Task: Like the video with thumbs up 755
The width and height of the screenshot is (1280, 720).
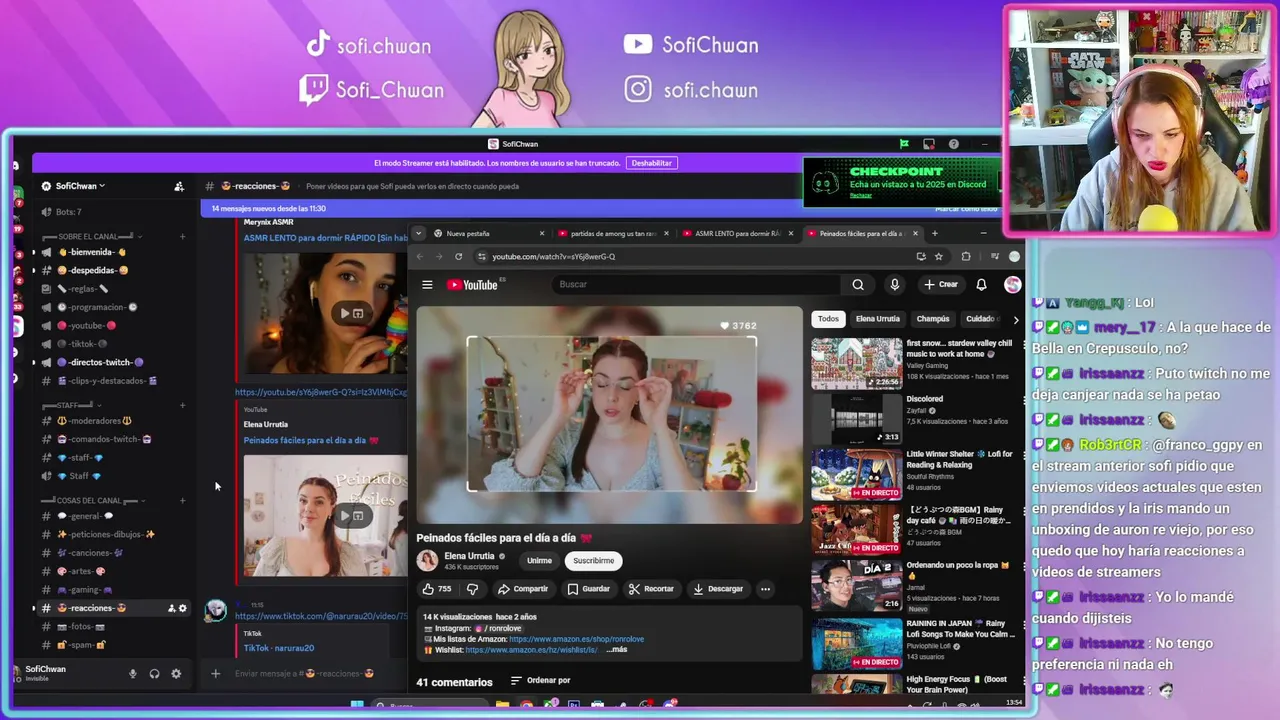Action: point(437,589)
